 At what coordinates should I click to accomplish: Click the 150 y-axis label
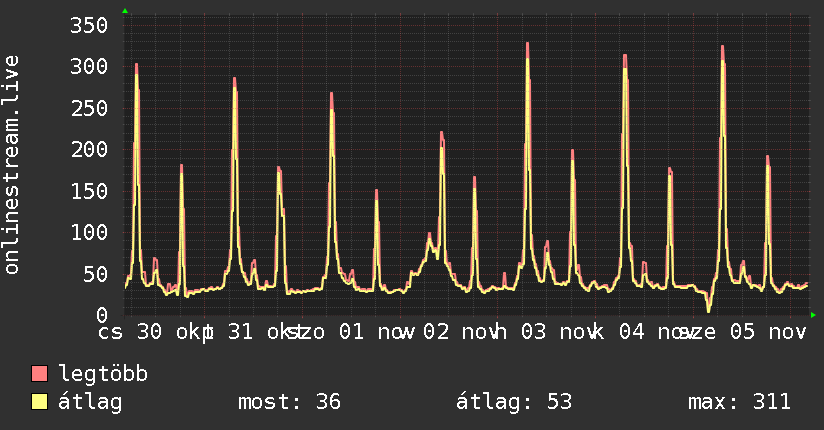[x=89, y=191]
